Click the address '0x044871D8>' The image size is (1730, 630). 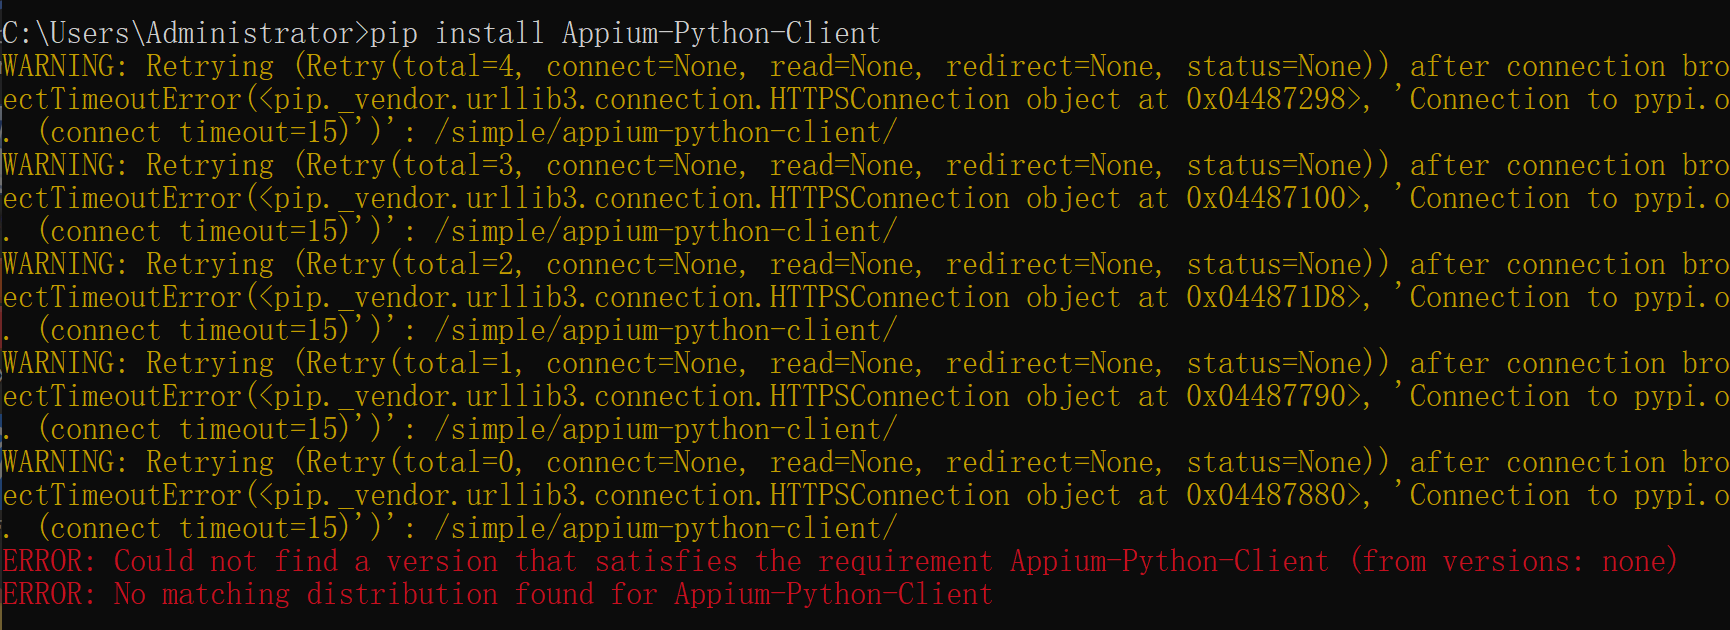pos(1274,298)
